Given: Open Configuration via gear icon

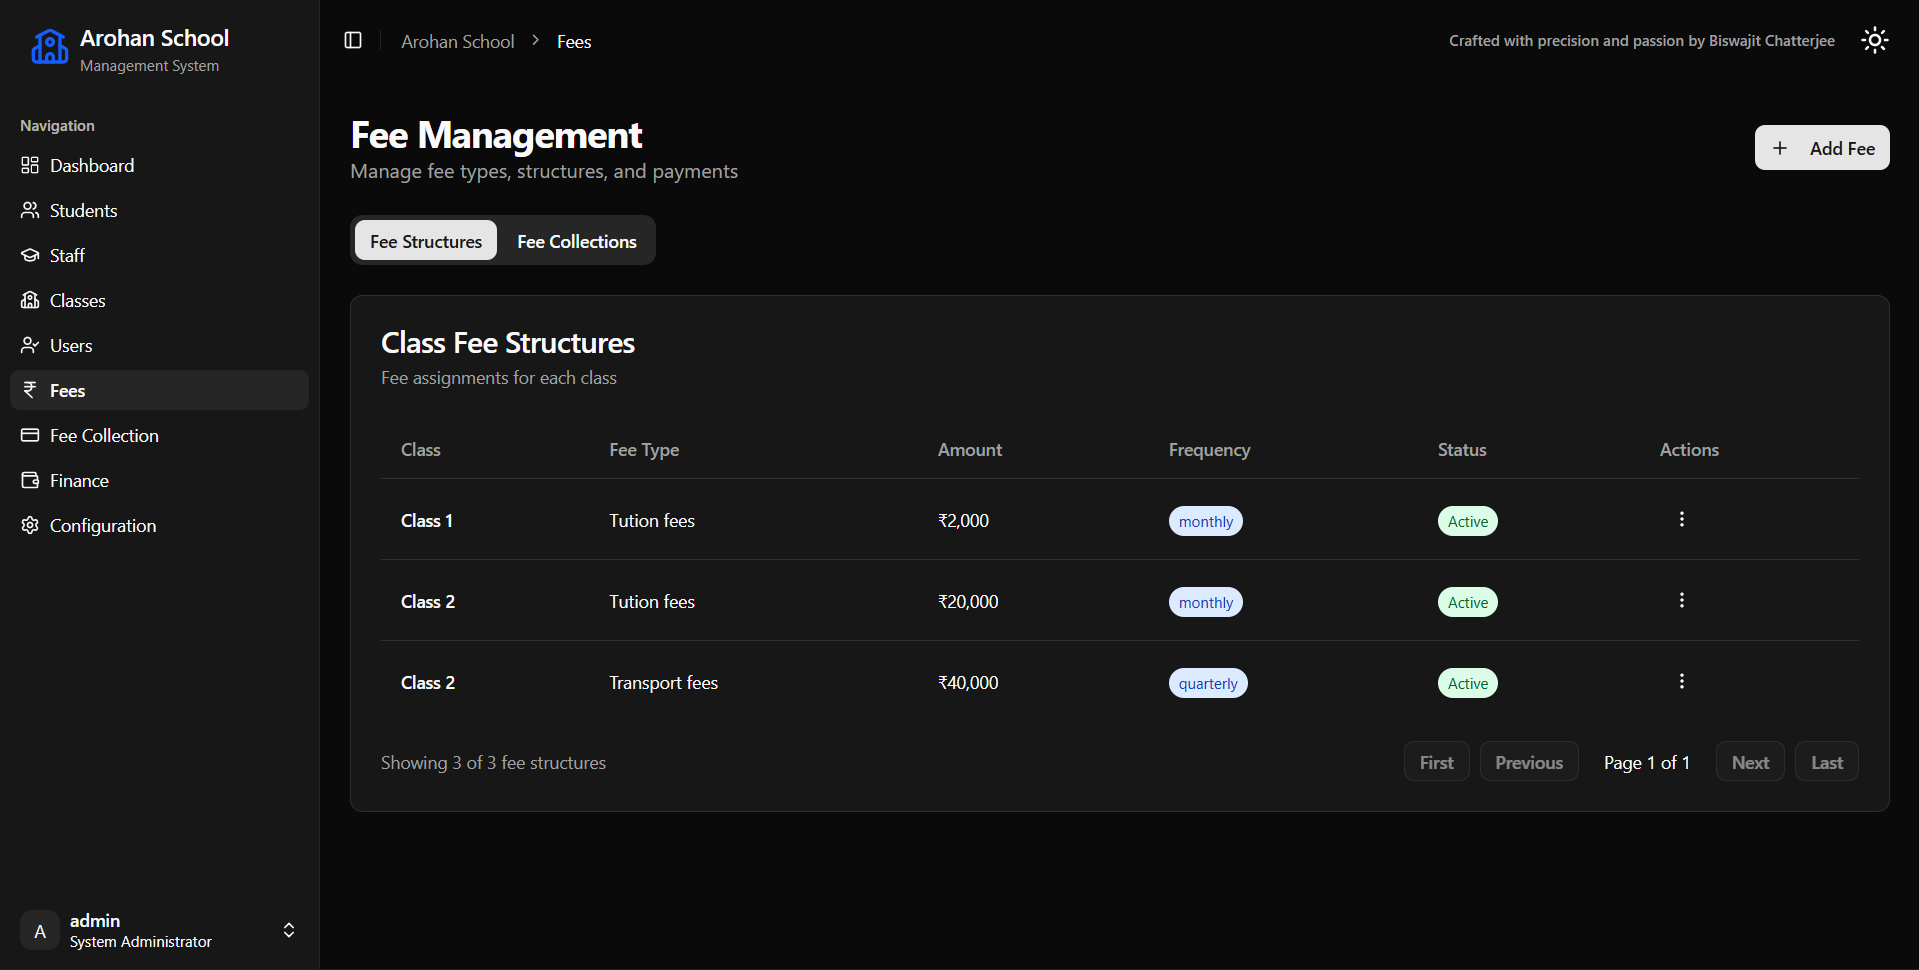Looking at the screenshot, I should point(30,525).
